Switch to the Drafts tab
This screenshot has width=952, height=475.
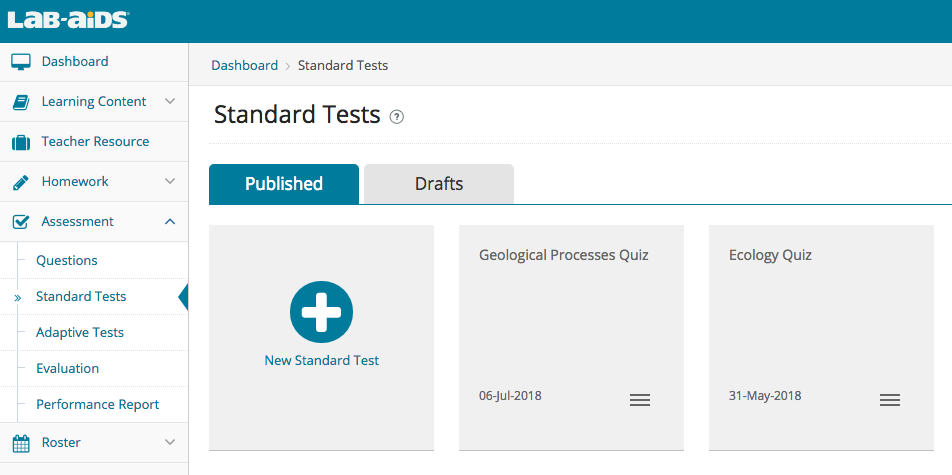pos(439,184)
